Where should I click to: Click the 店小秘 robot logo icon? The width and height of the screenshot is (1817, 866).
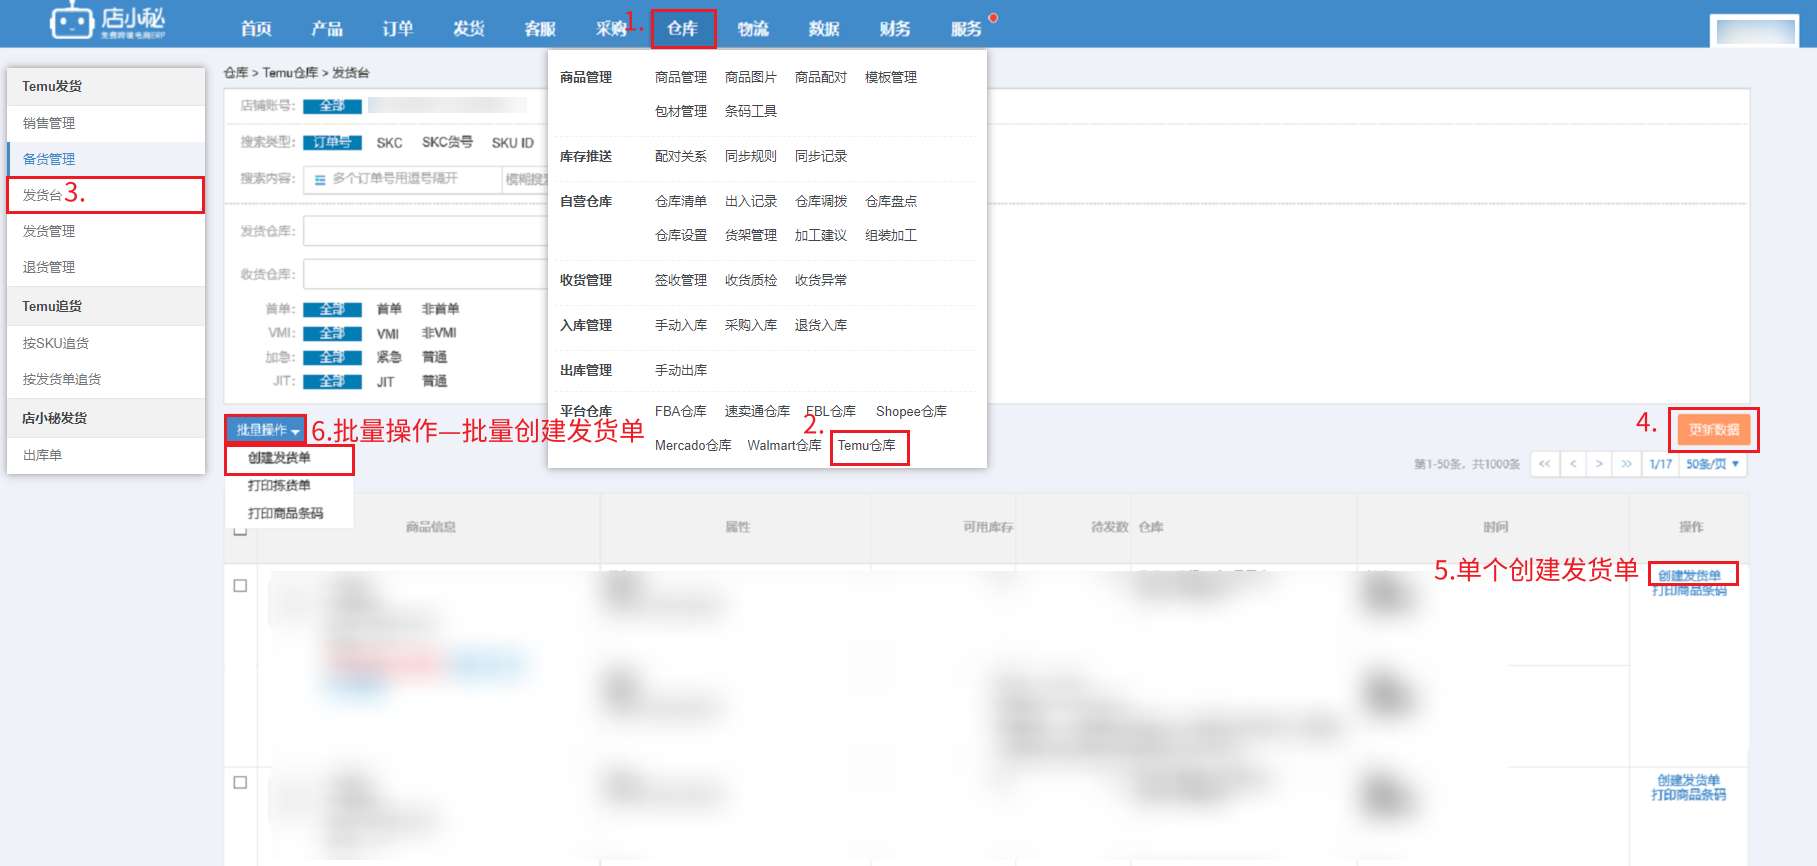pos(72,21)
